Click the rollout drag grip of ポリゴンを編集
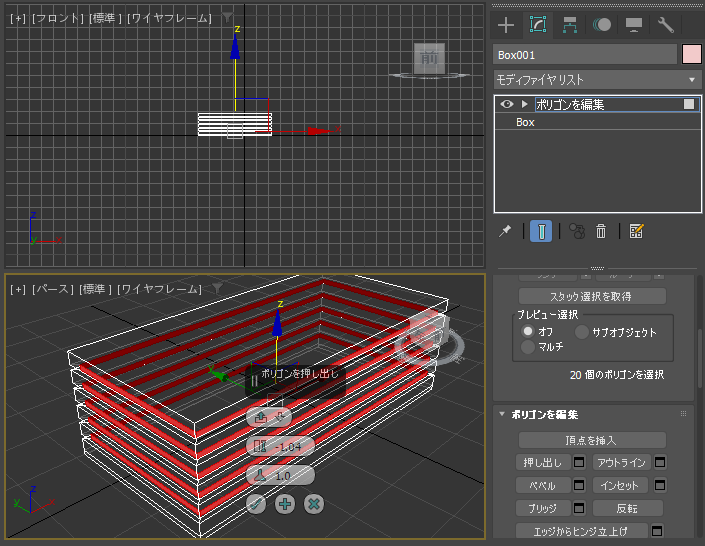 coord(683,414)
